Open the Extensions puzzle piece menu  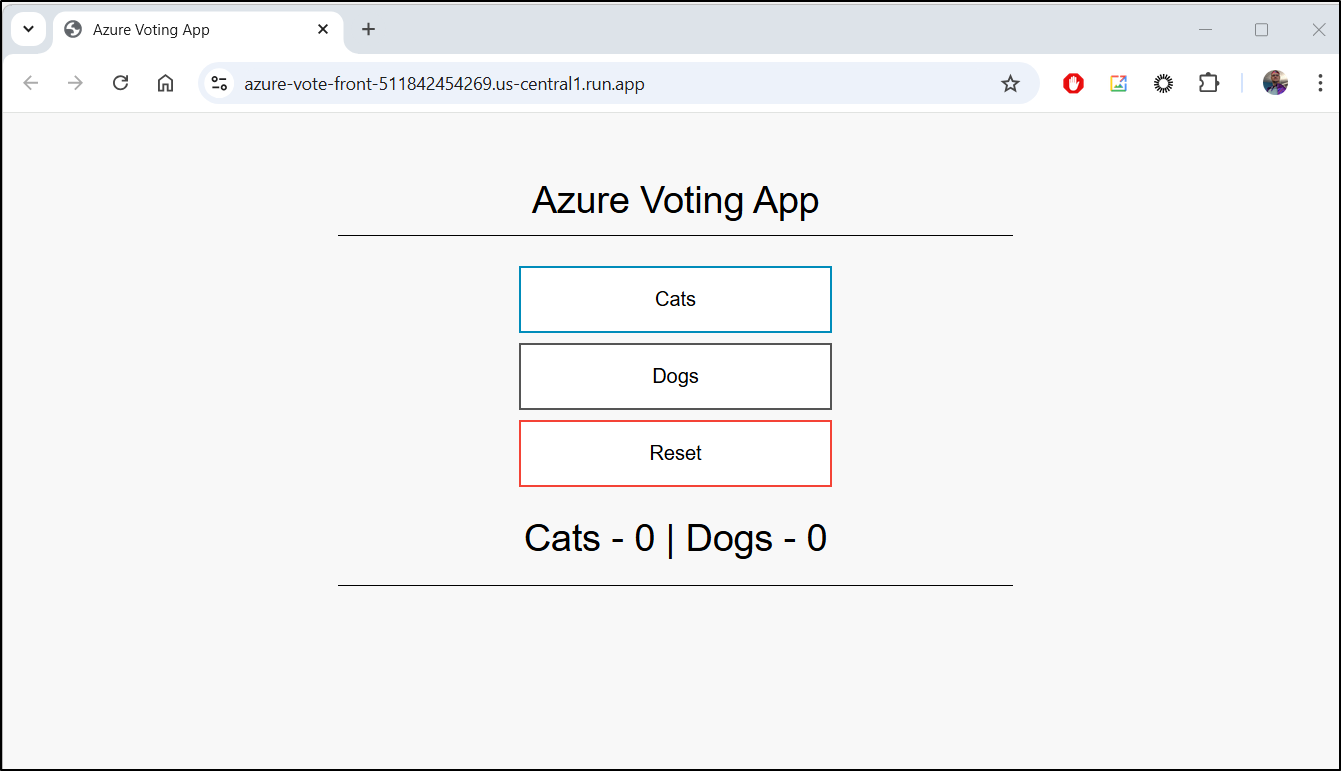click(1209, 84)
